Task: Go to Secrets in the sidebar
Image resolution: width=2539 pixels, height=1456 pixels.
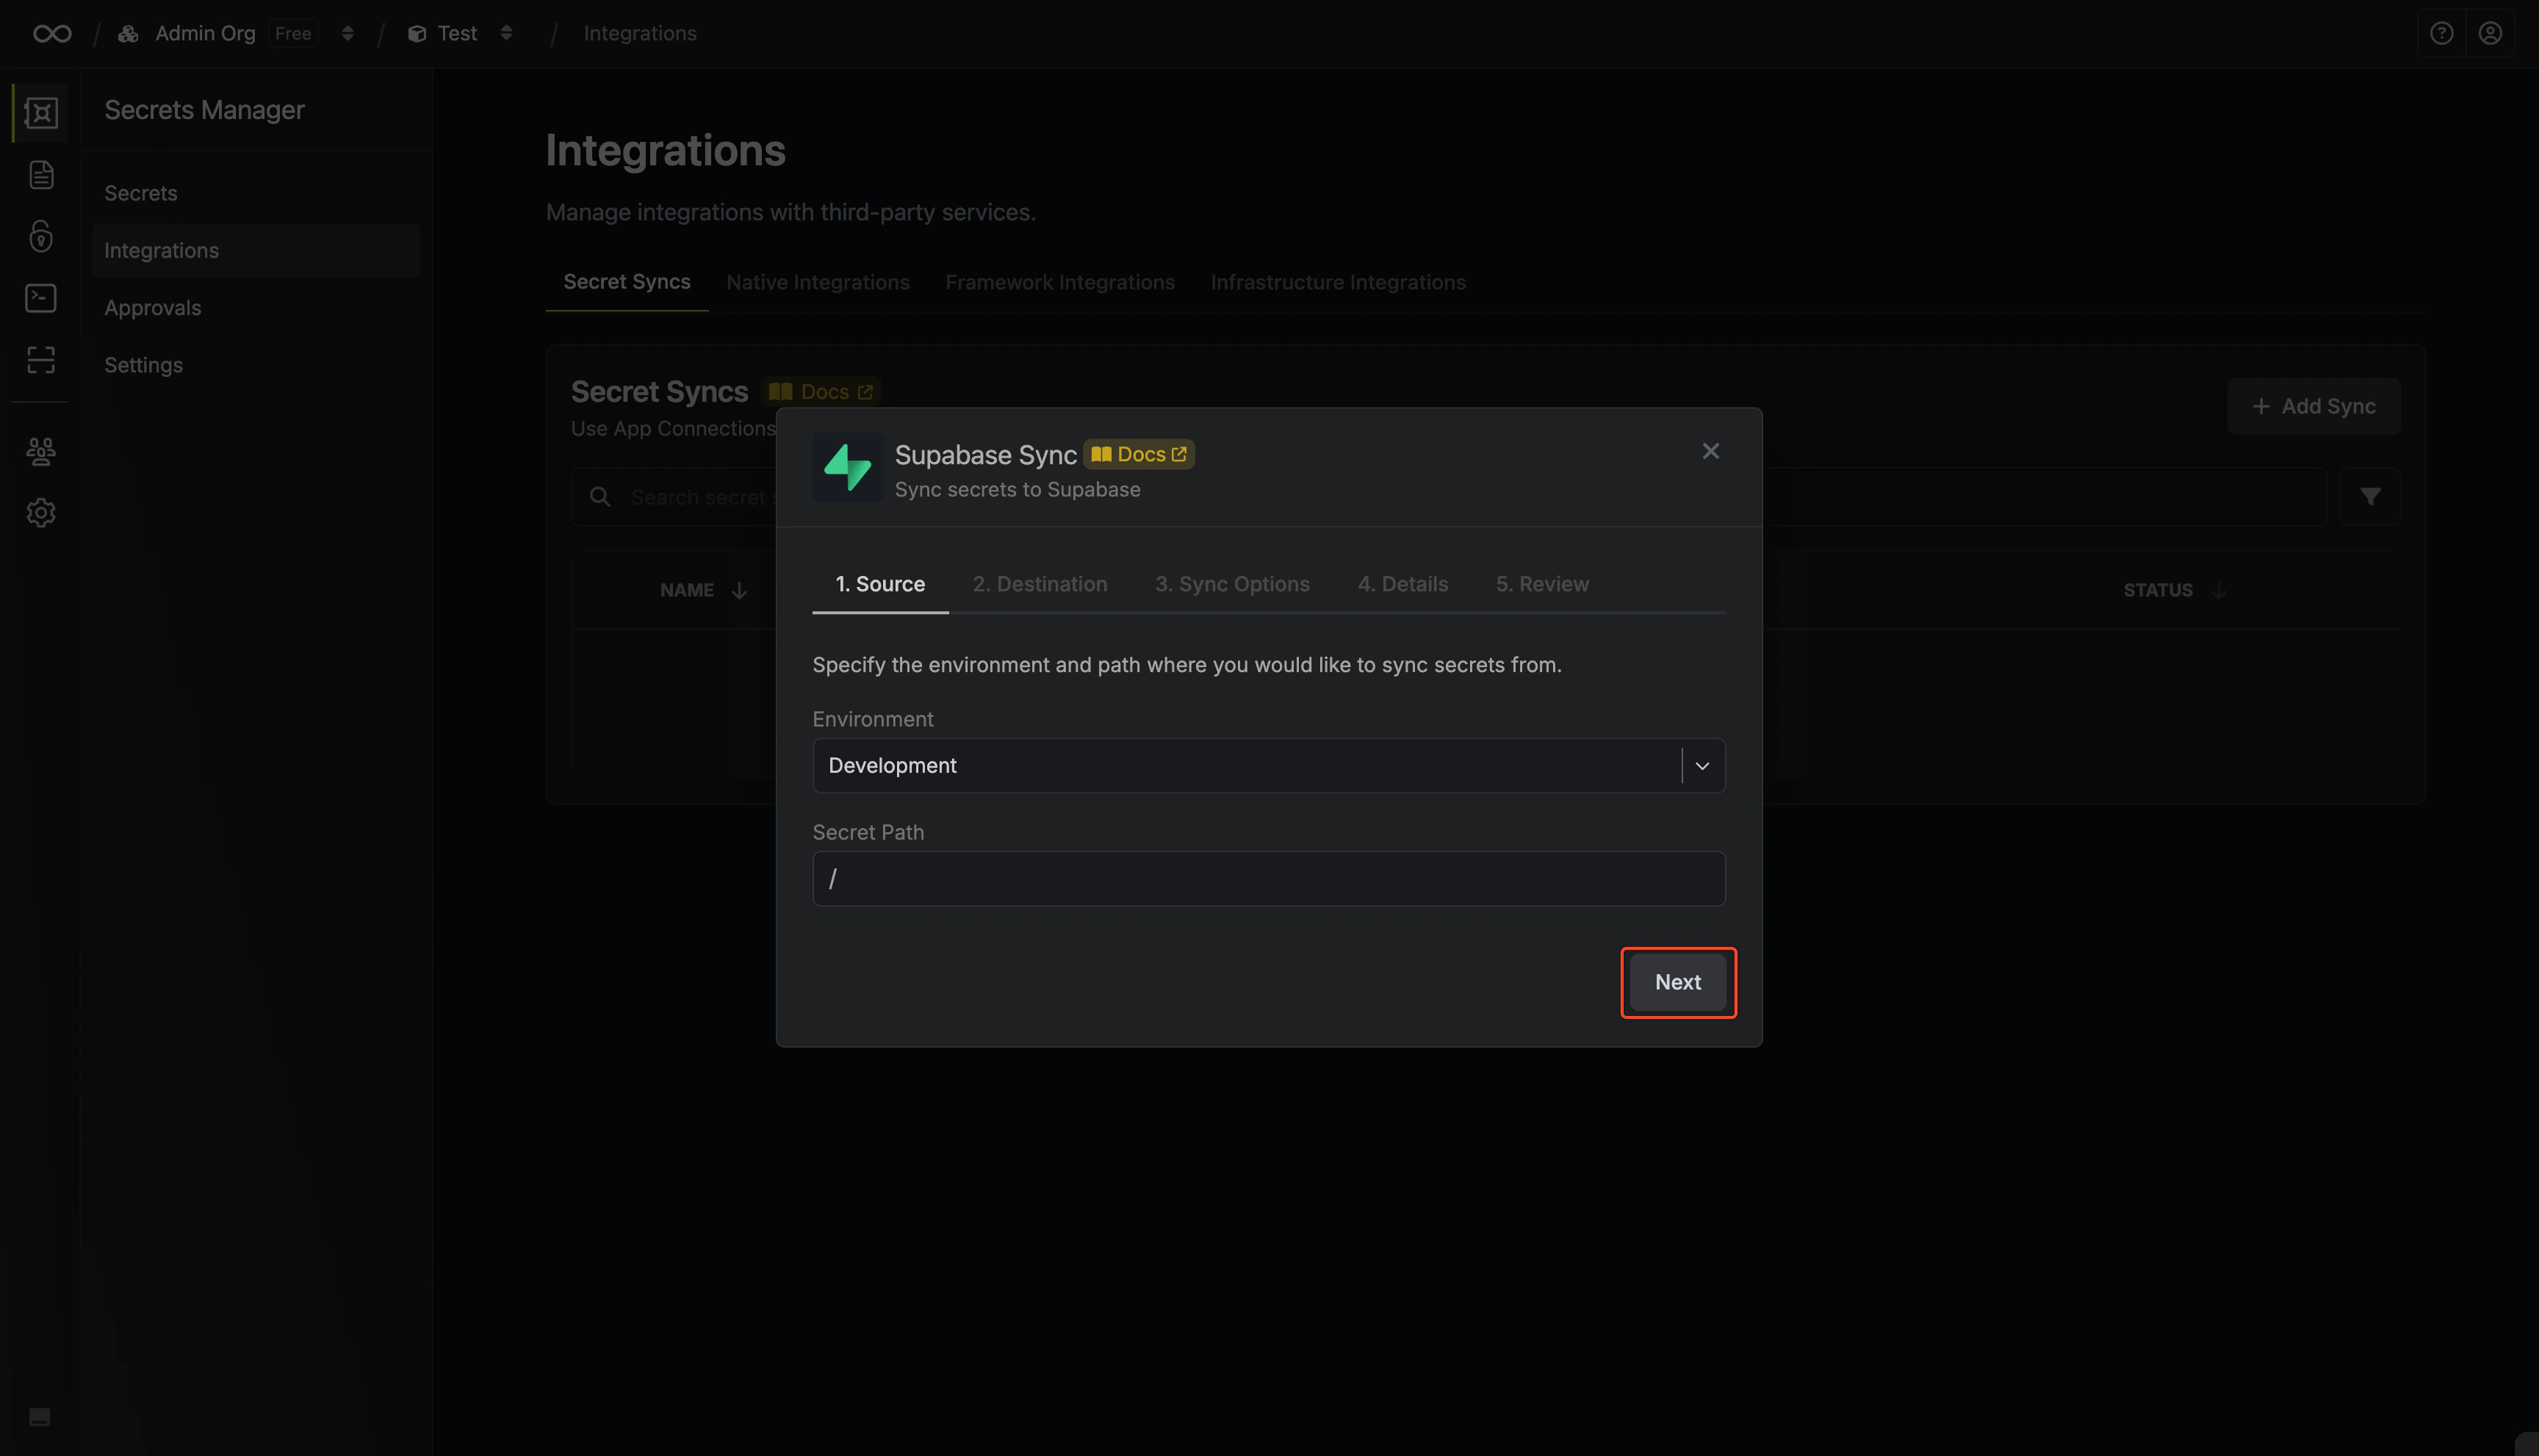Action: click(x=255, y=193)
